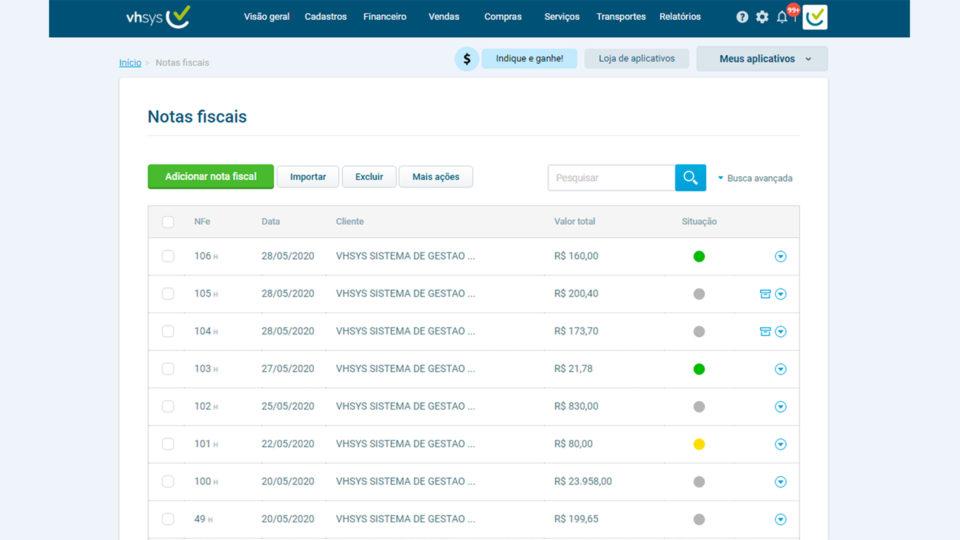Click the user profile avatar logo
Viewport: 960px width, 540px height.
[x=815, y=17]
